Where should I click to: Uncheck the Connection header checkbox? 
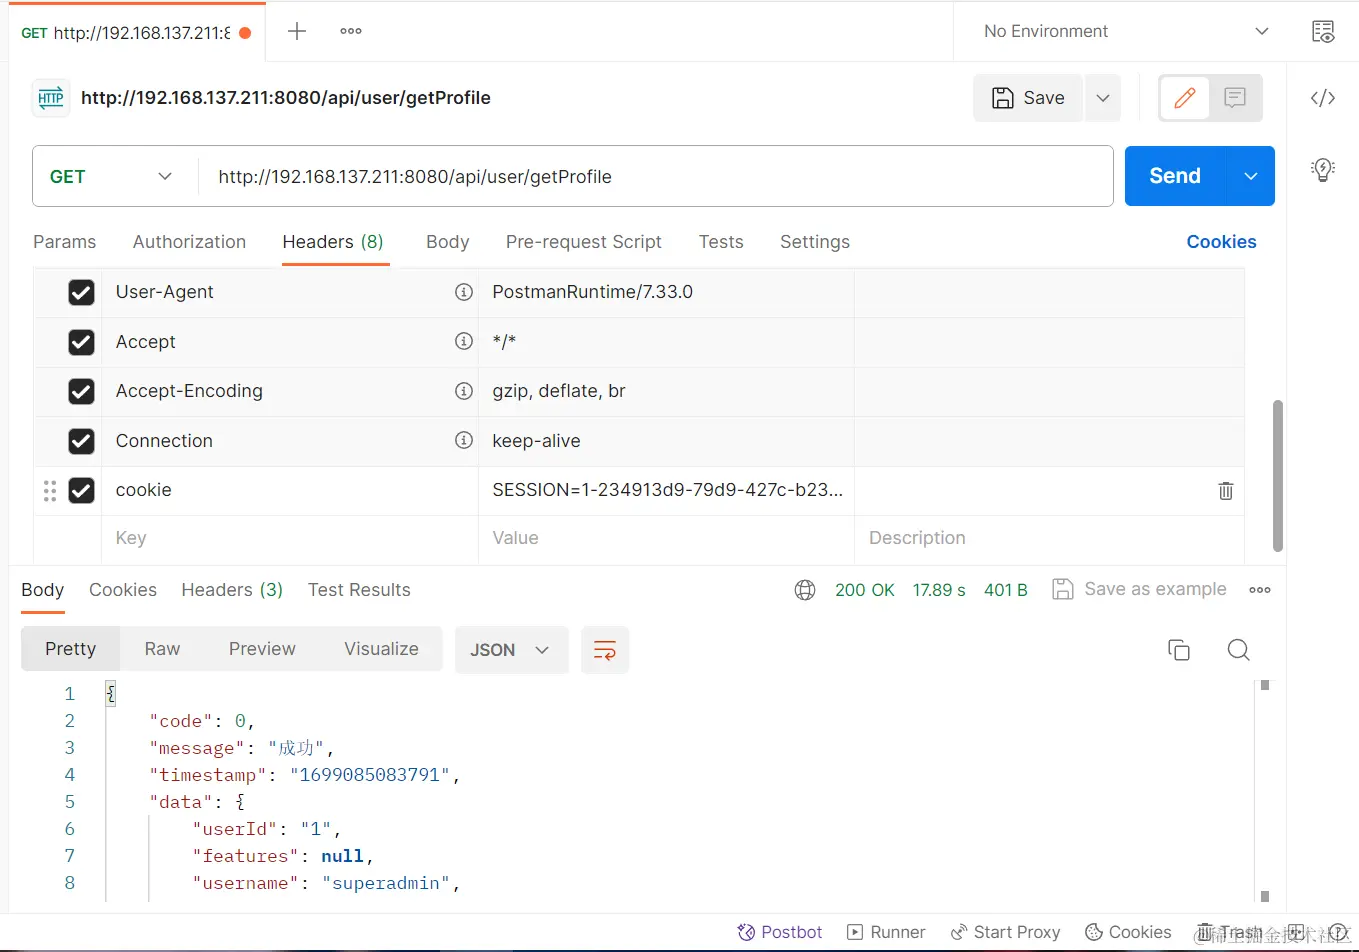(x=81, y=441)
